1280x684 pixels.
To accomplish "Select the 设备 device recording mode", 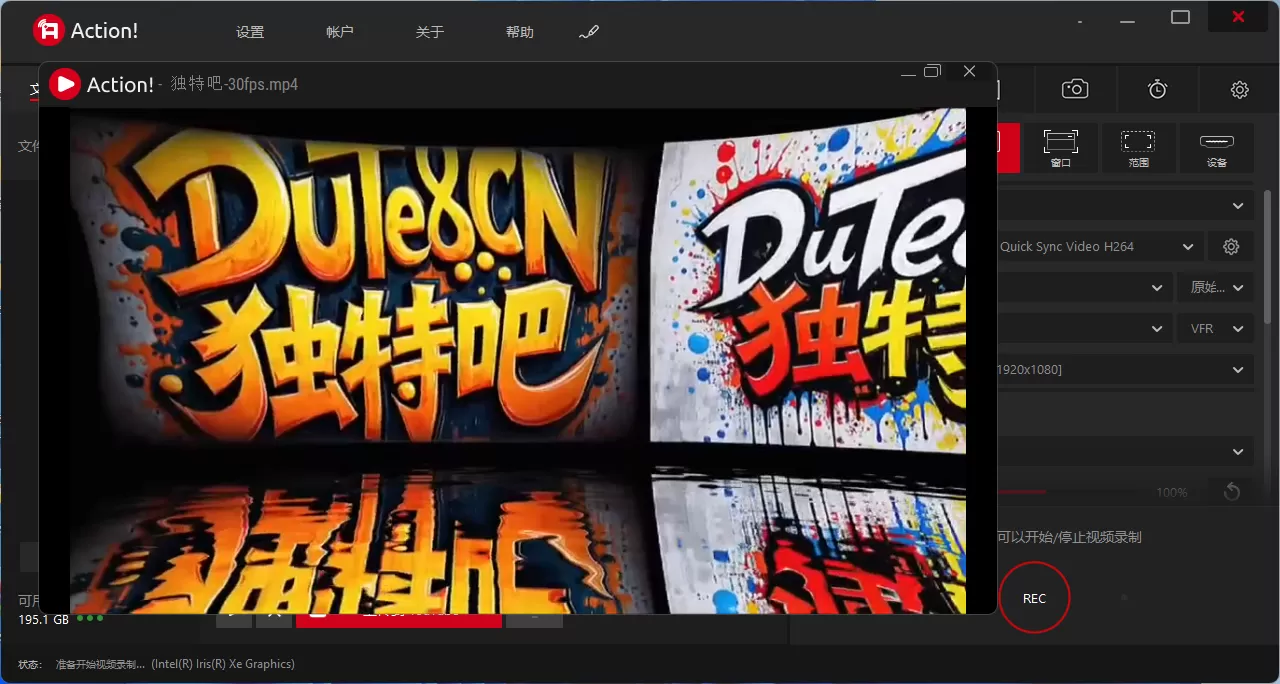I will [x=1216, y=148].
